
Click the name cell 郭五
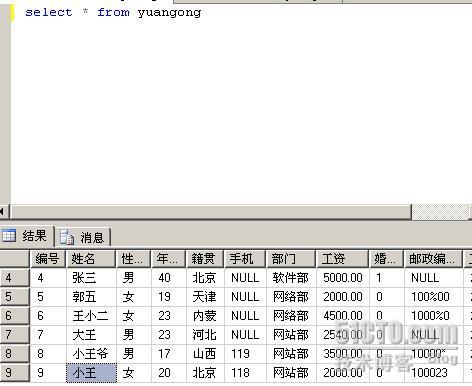click(x=91, y=297)
